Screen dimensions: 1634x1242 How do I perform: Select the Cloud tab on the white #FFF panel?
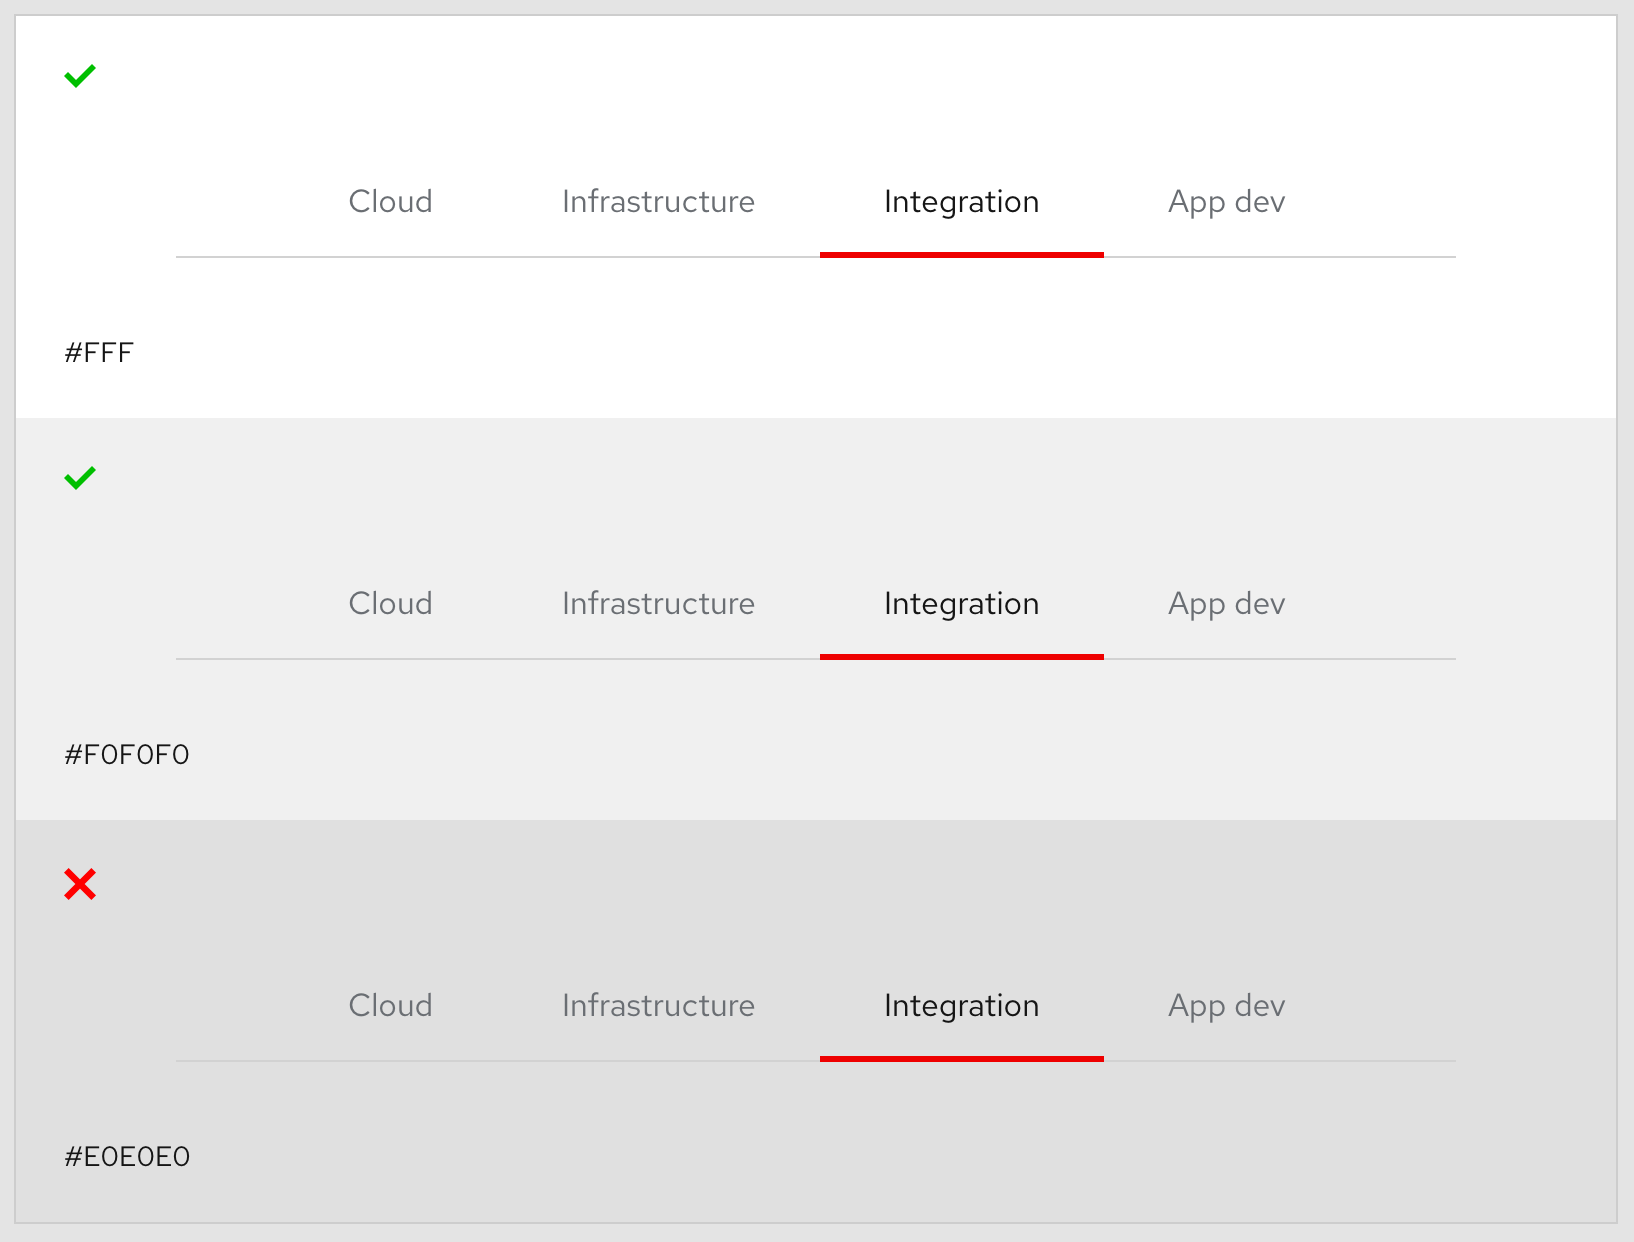point(390,202)
